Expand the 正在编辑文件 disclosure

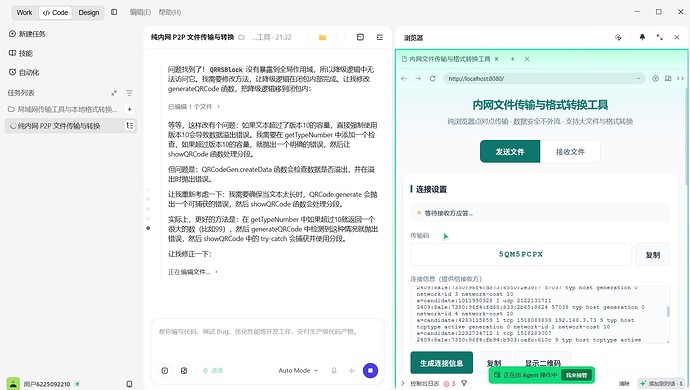(x=193, y=272)
